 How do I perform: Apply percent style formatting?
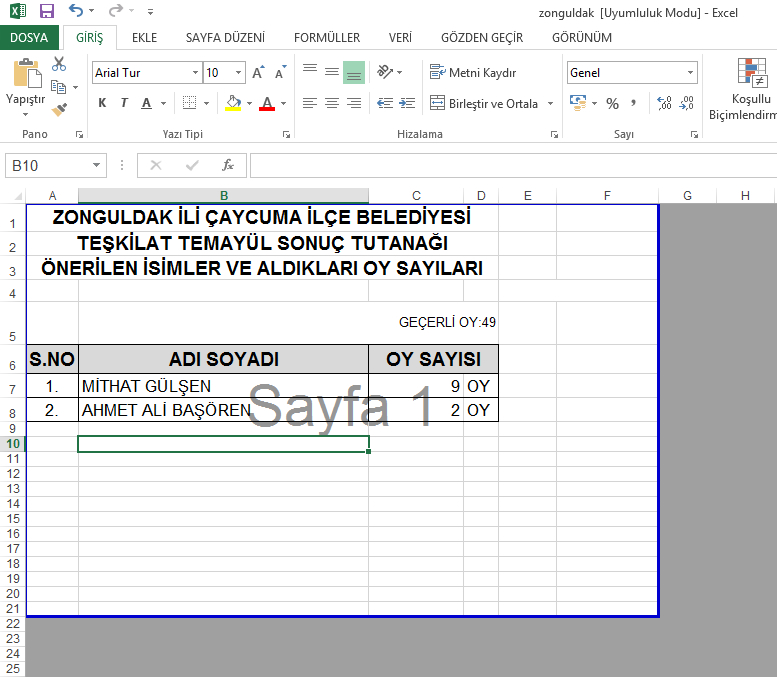coord(612,104)
